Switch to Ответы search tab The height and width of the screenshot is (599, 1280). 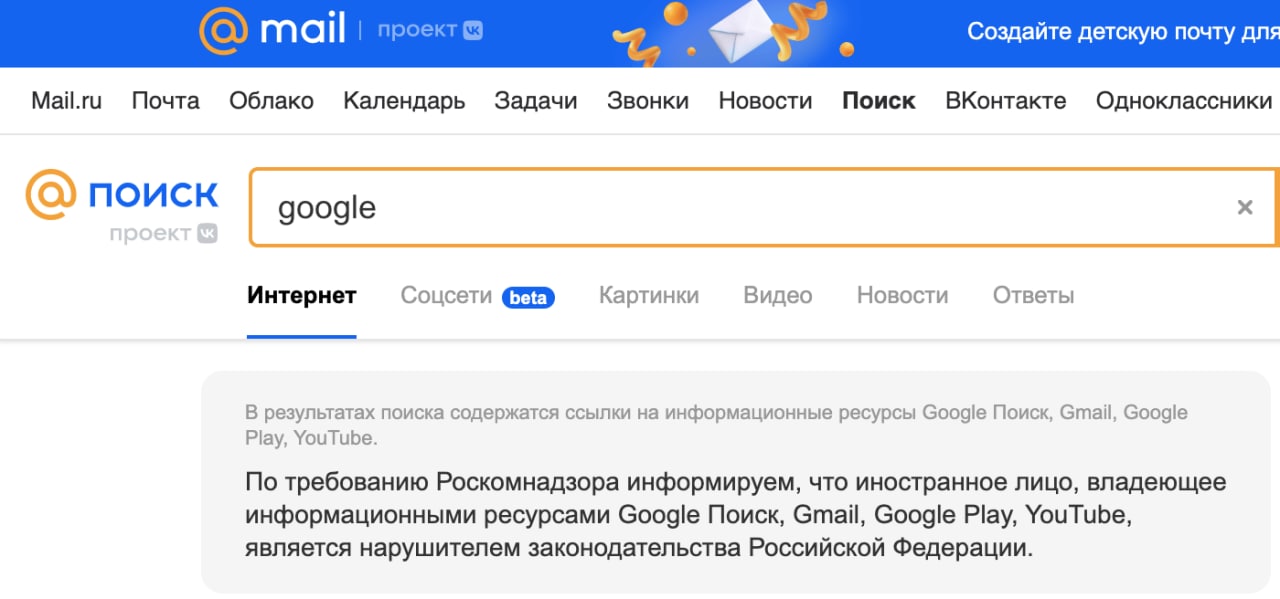(1033, 296)
